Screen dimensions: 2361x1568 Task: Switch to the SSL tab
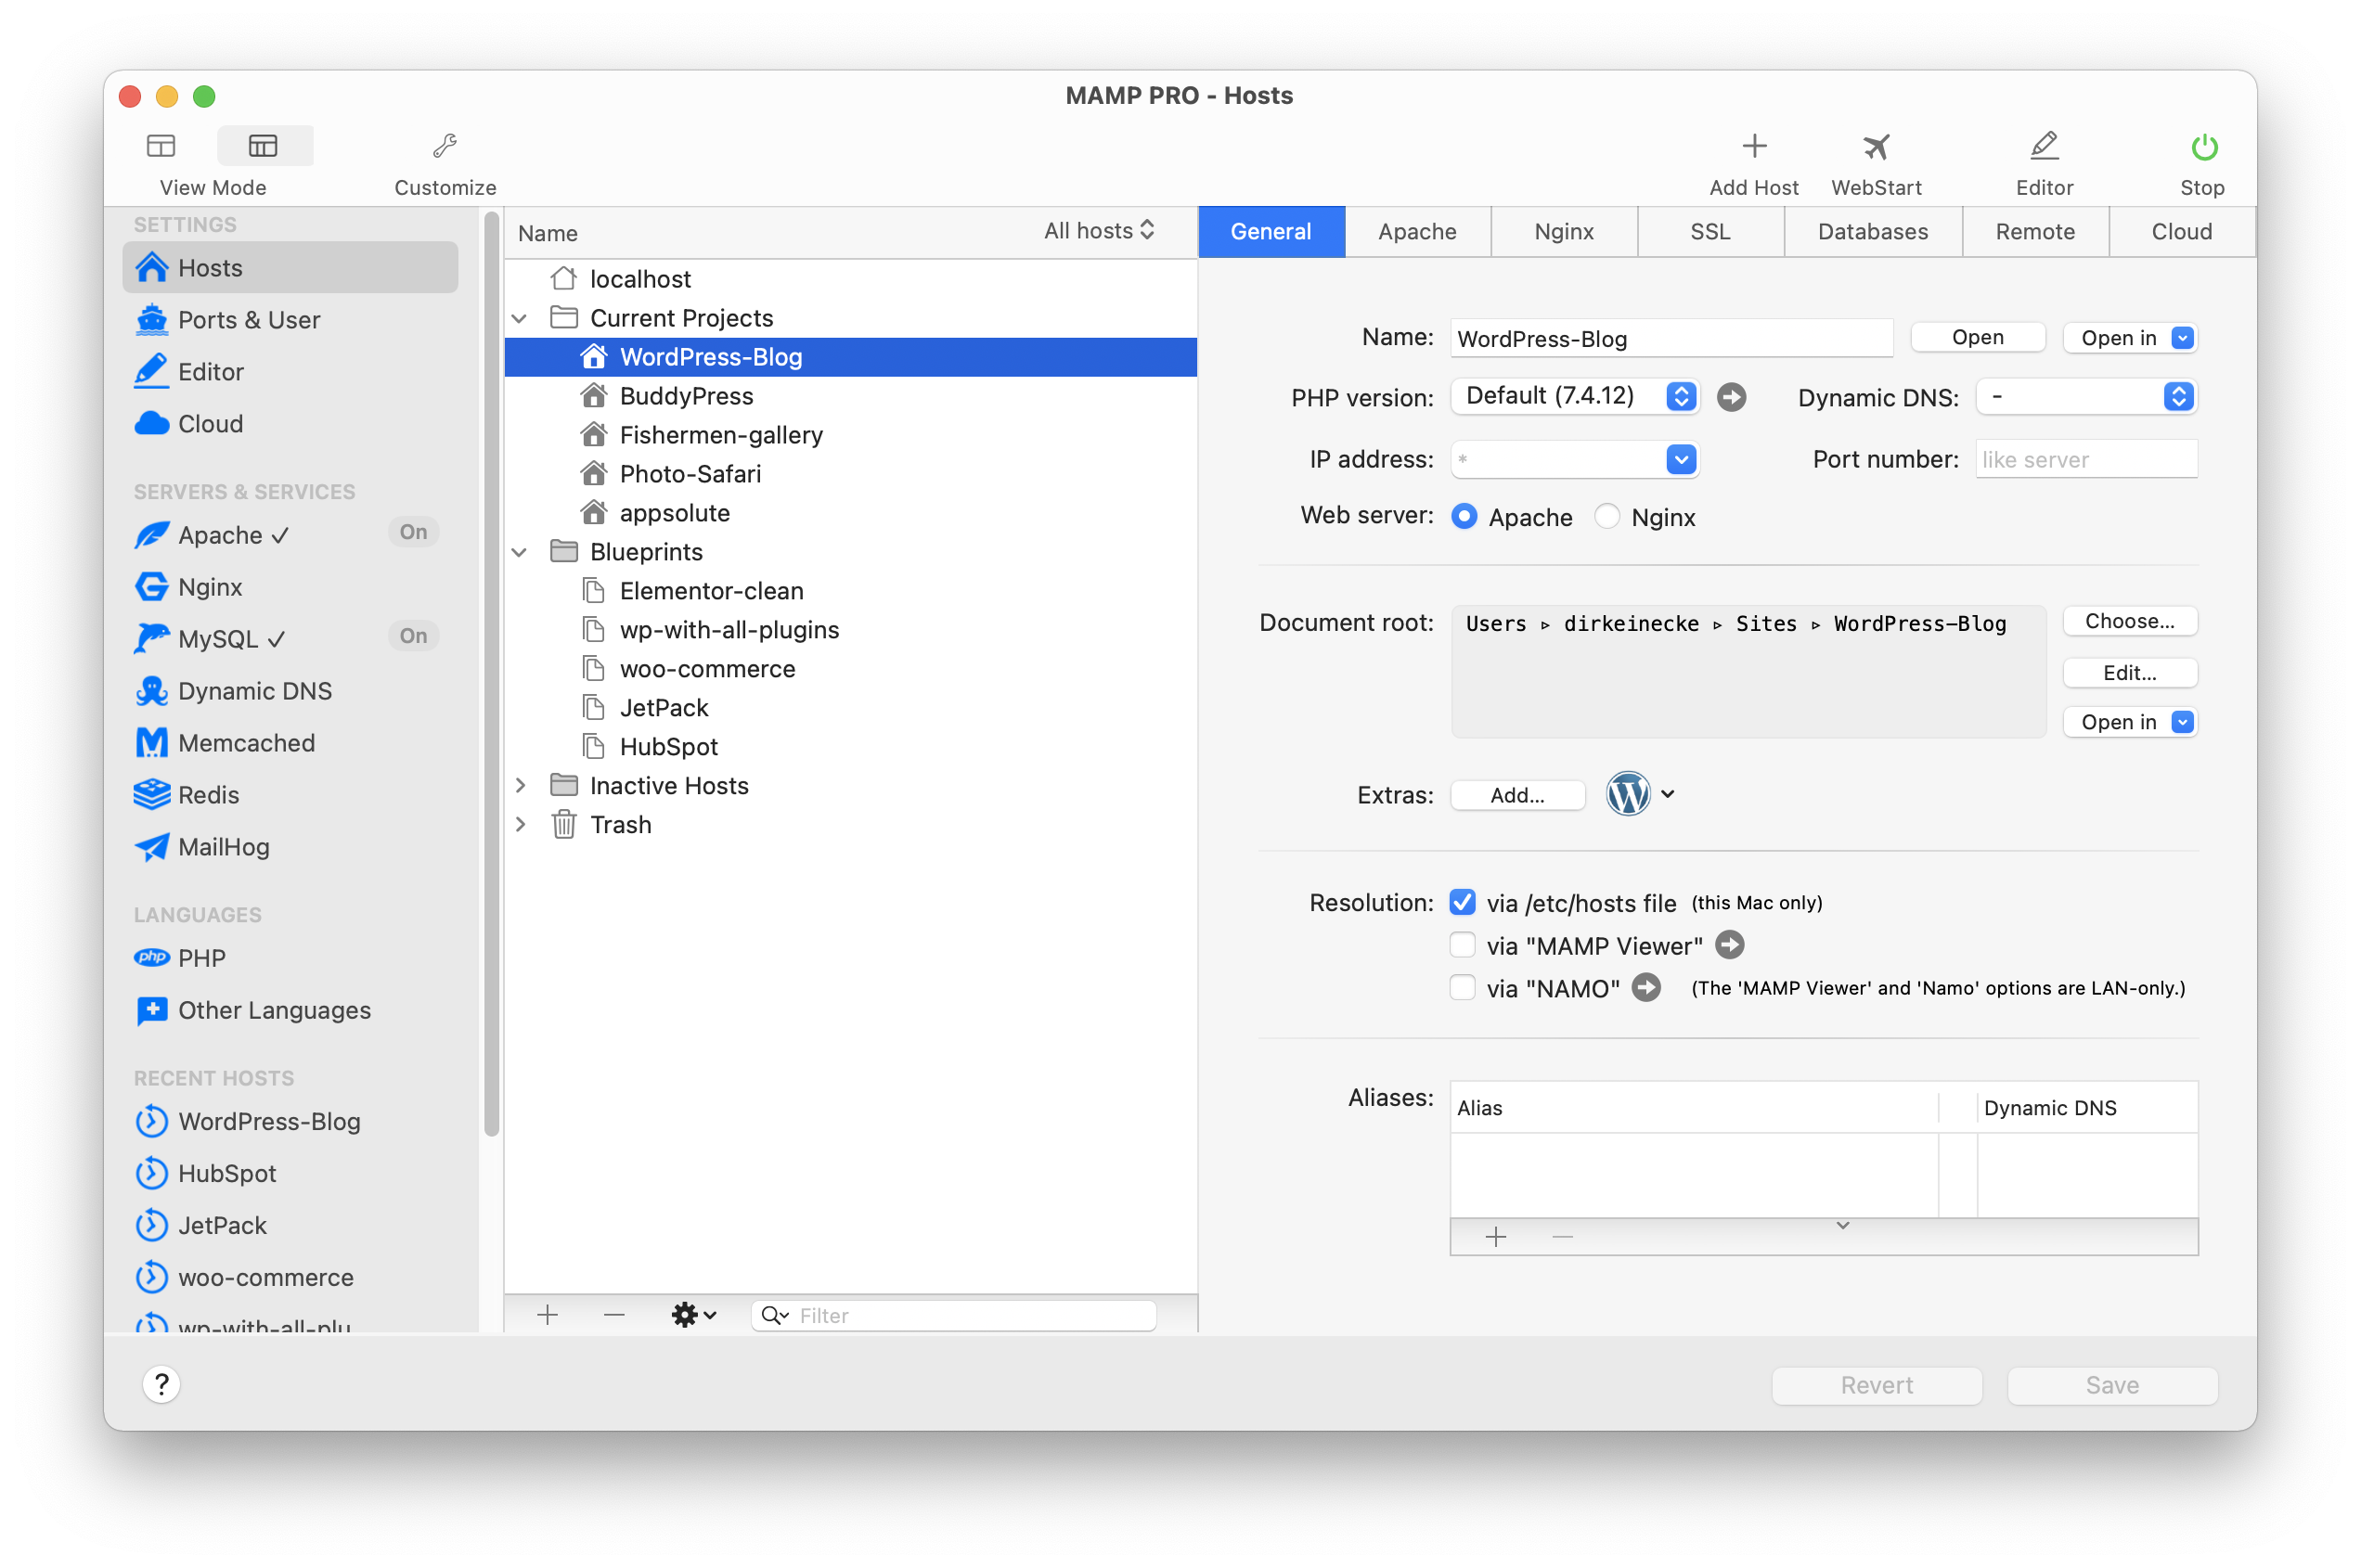click(x=1710, y=232)
